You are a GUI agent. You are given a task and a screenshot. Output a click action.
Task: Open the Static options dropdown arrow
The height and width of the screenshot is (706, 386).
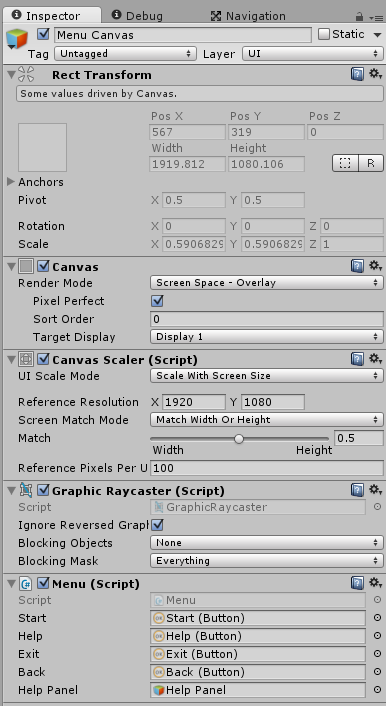tap(377, 35)
